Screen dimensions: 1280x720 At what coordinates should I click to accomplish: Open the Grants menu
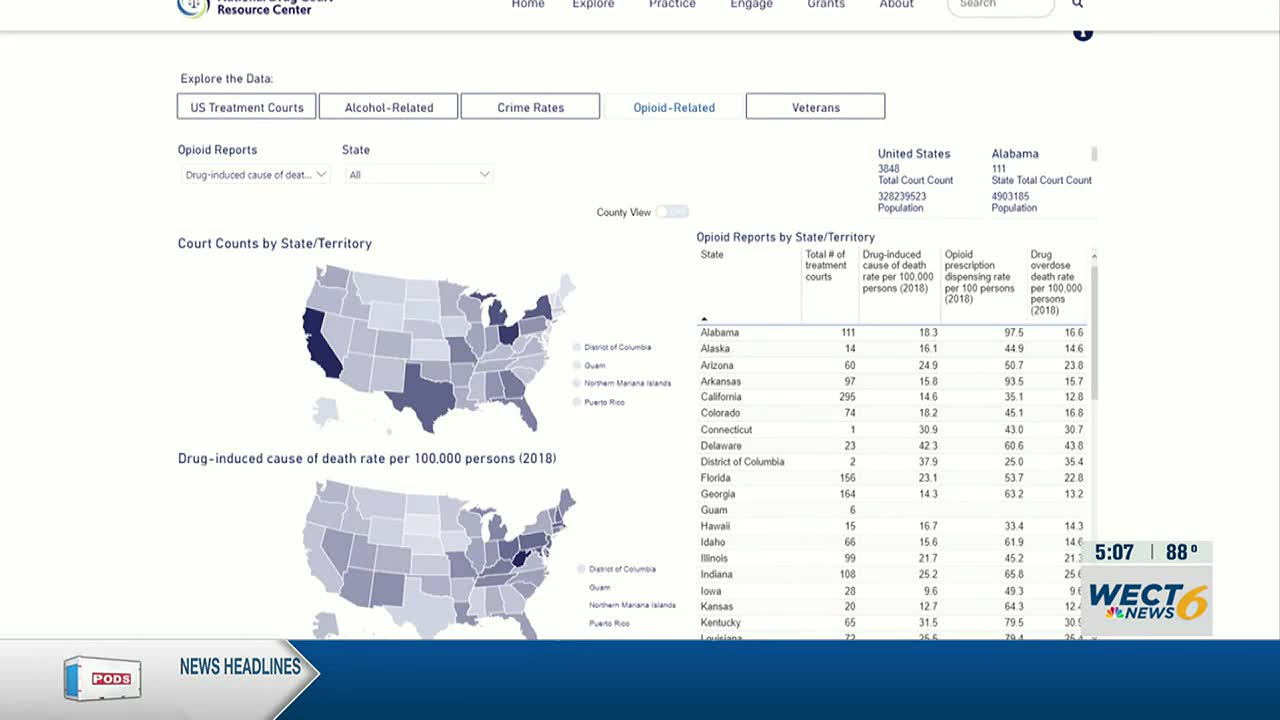(826, 5)
